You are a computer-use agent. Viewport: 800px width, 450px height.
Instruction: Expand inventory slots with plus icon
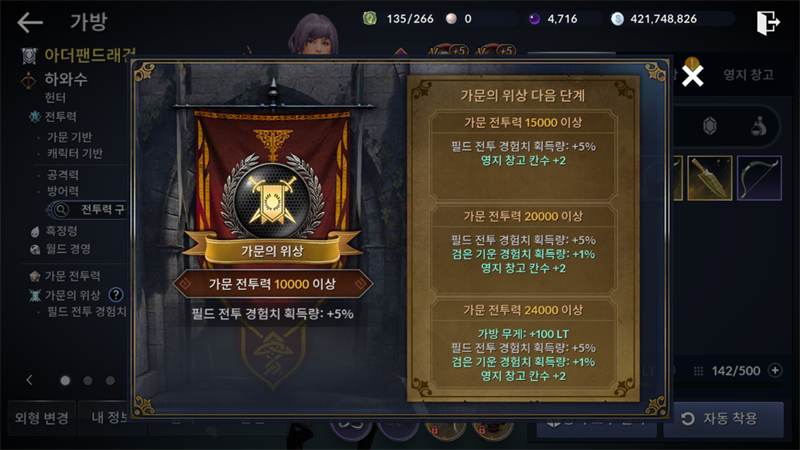[x=775, y=370]
